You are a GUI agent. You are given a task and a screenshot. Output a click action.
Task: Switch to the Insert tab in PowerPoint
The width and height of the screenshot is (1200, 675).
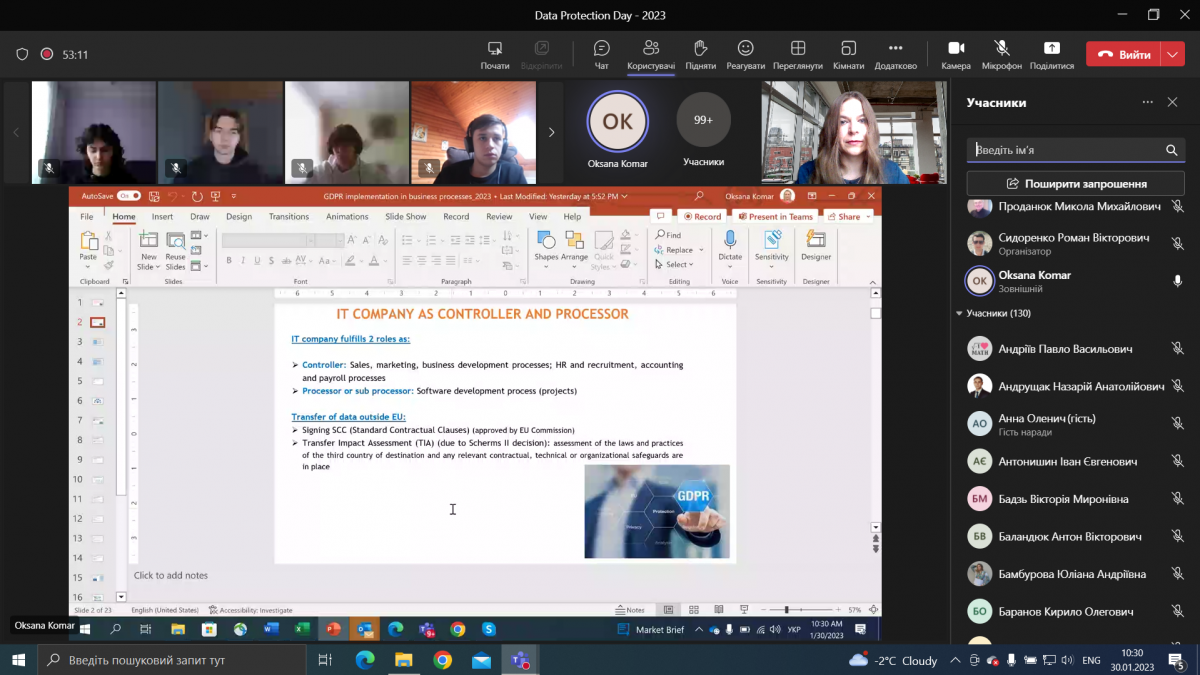[162, 216]
